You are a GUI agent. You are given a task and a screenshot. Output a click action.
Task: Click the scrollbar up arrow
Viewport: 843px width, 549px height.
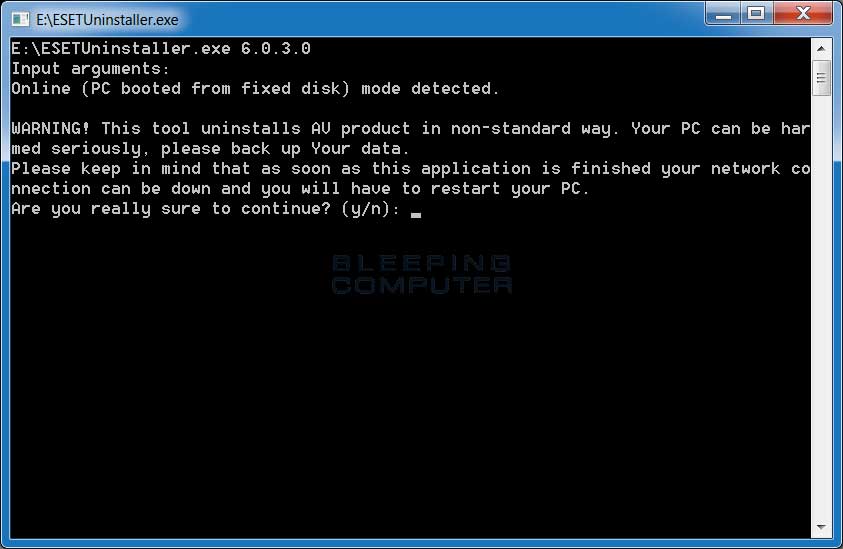coord(821,49)
